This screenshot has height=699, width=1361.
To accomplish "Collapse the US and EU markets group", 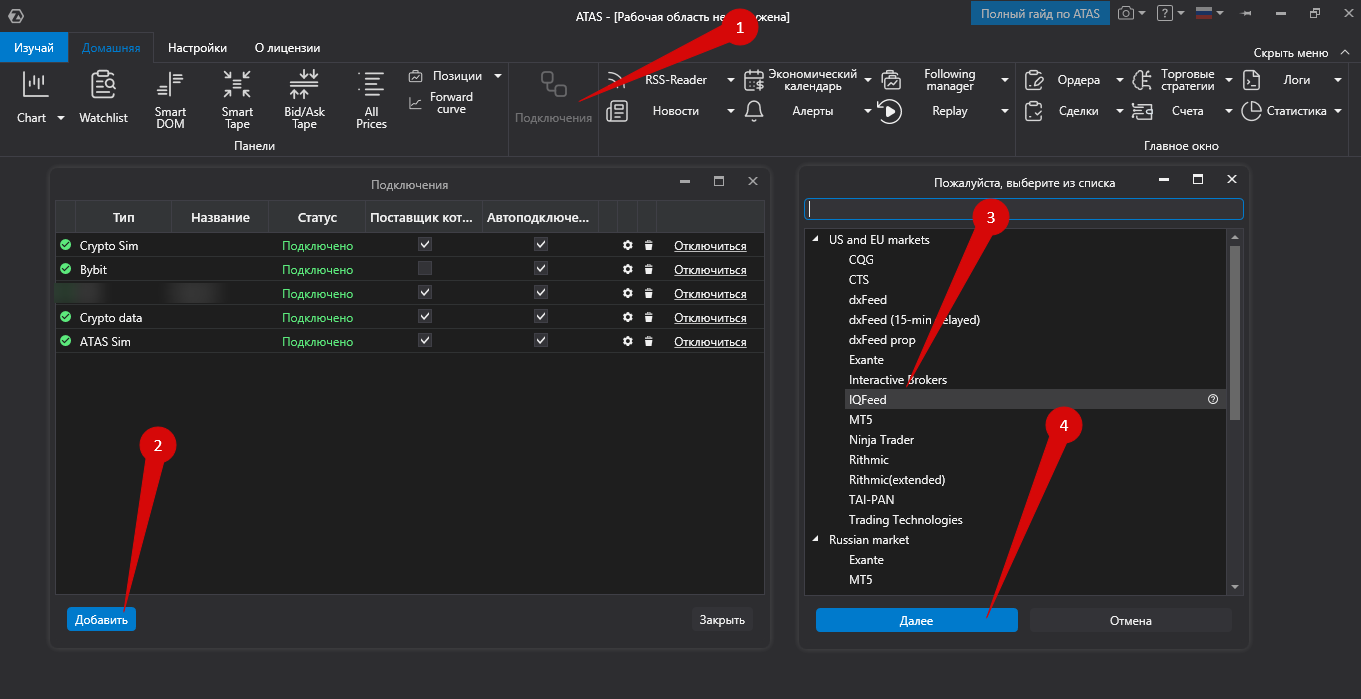I will (815, 240).
